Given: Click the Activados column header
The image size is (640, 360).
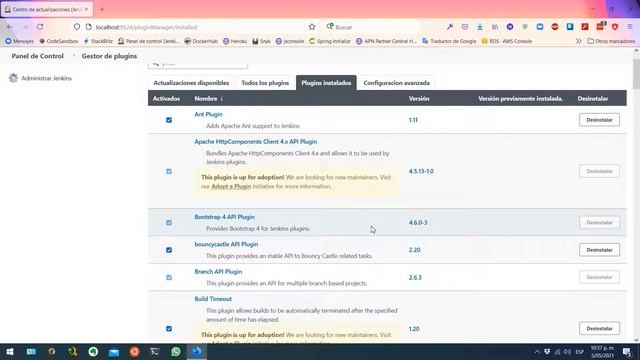Looking at the screenshot, I should pos(166,98).
